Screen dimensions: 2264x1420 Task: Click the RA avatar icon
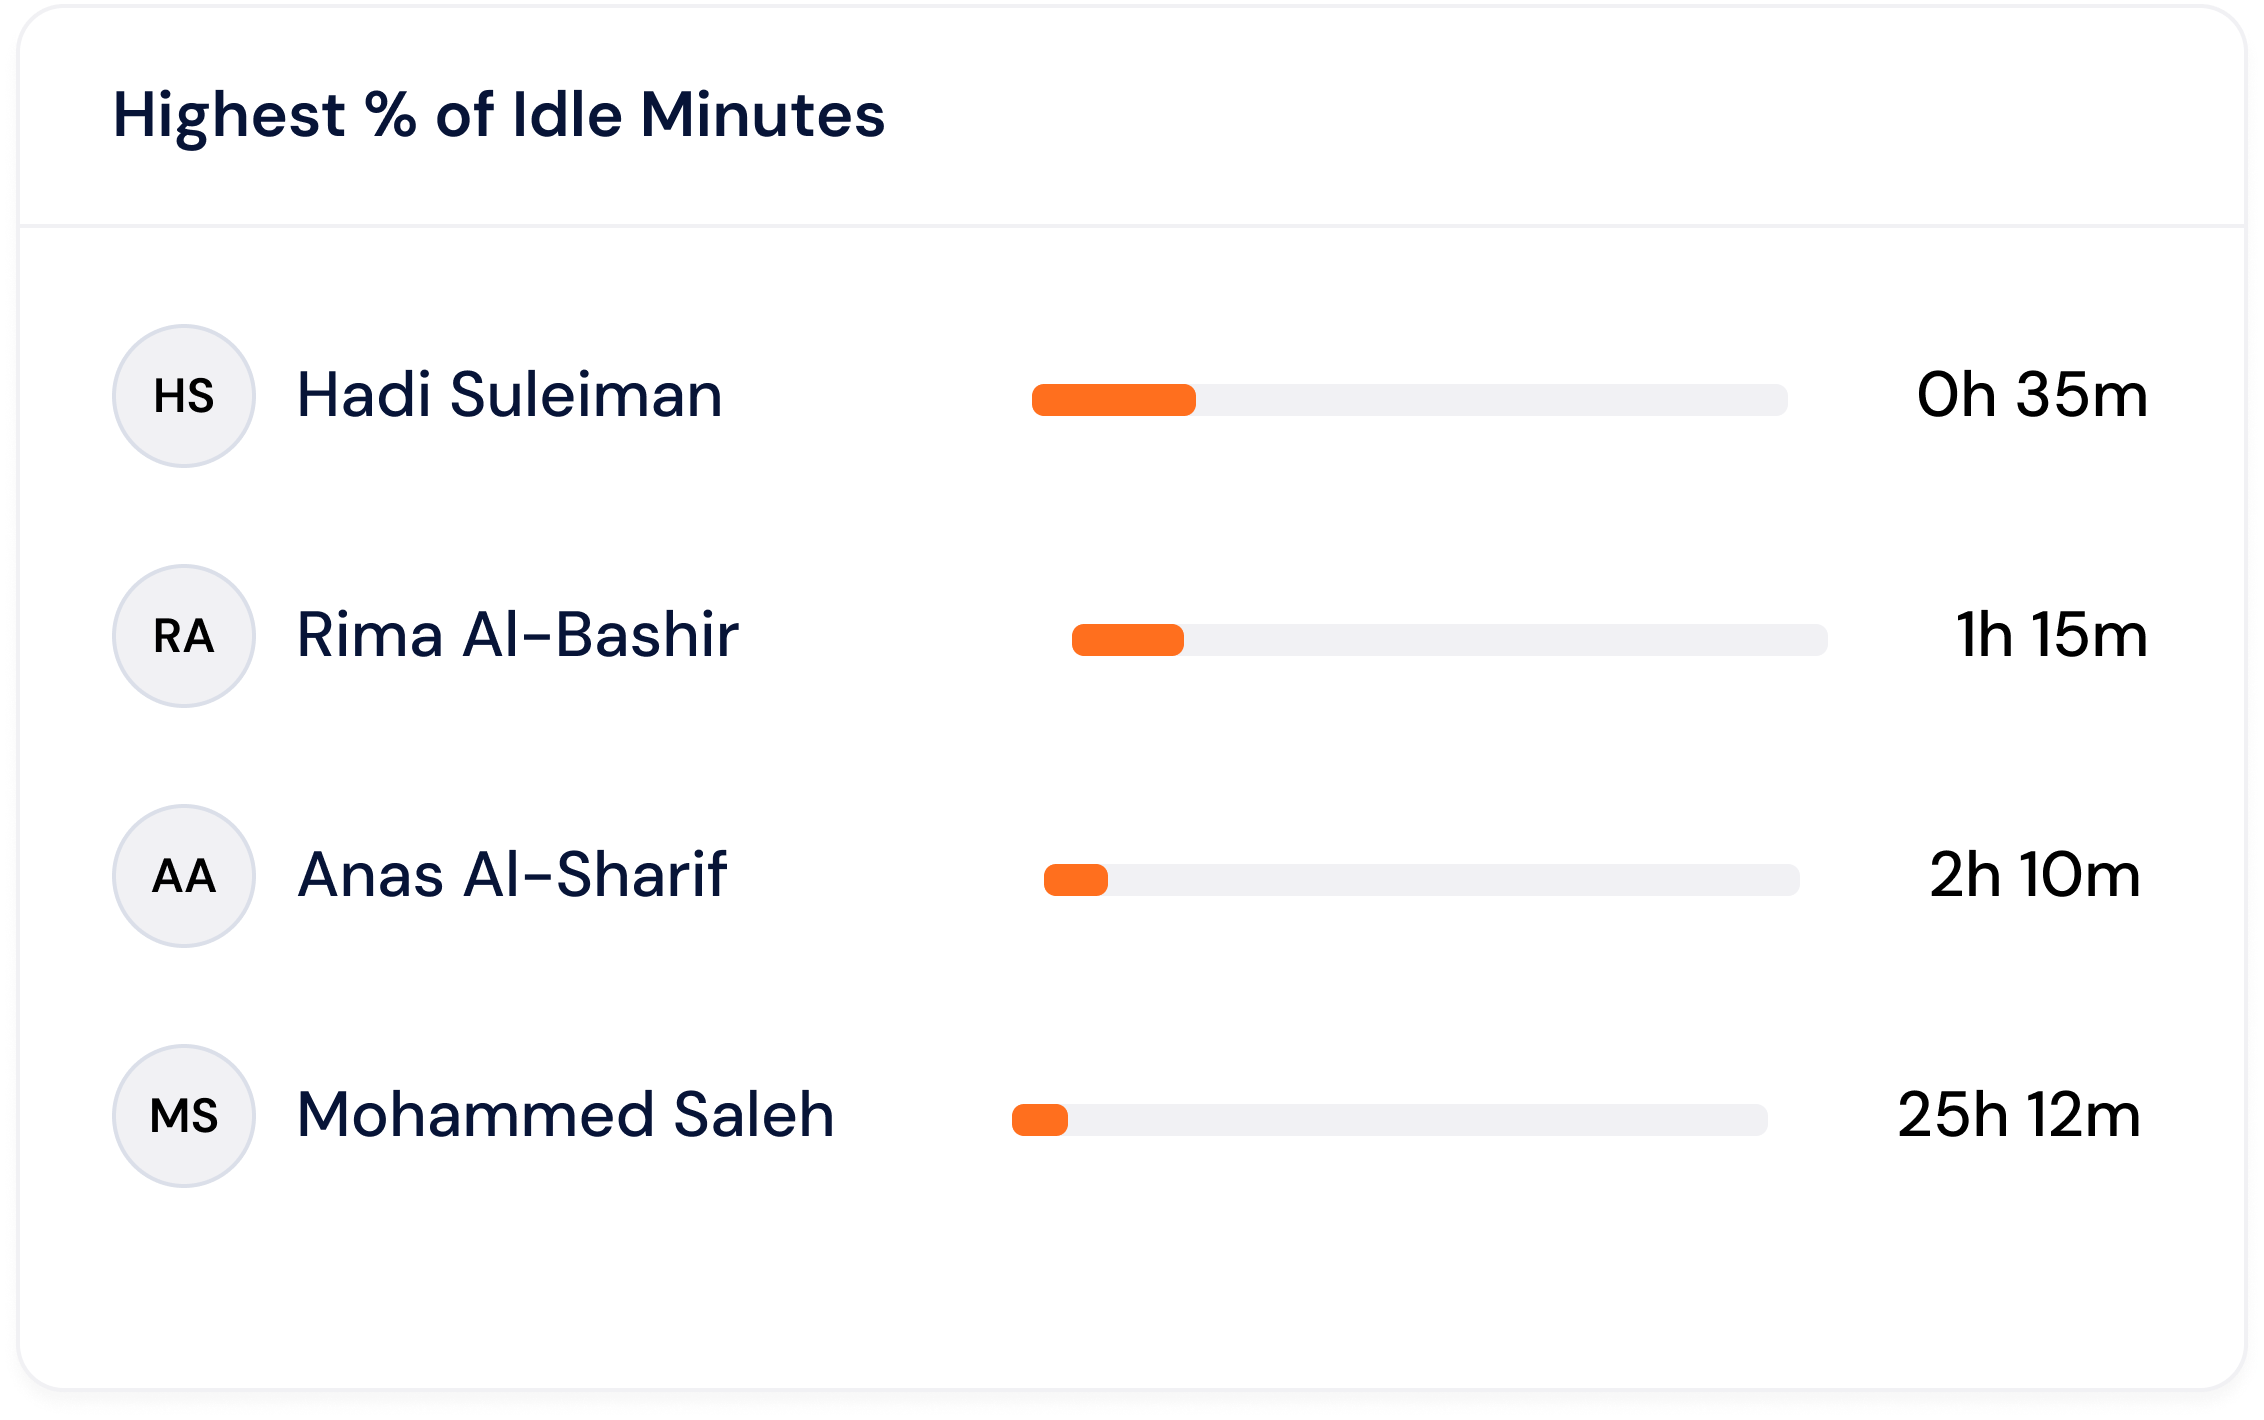pyautogui.click(x=184, y=636)
